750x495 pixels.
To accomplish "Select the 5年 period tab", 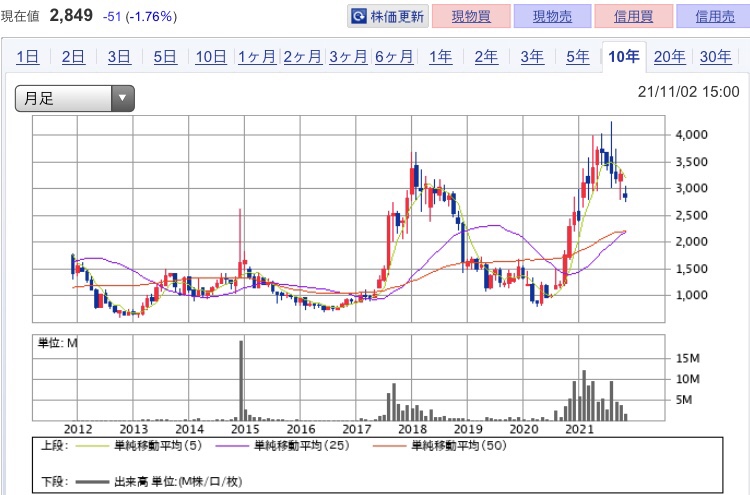I will tap(578, 57).
